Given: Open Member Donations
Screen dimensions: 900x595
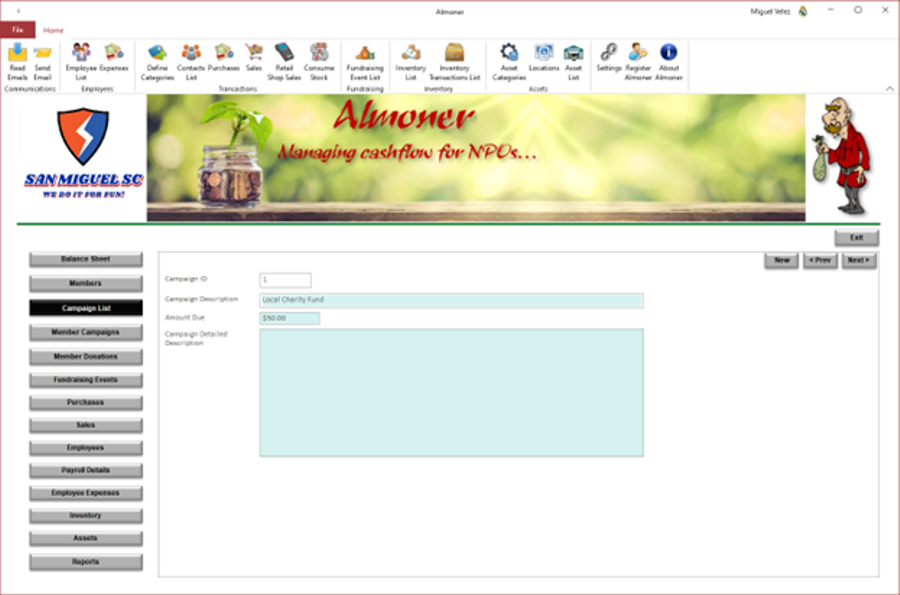Looking at the screenshot, I should coord(86,357).
